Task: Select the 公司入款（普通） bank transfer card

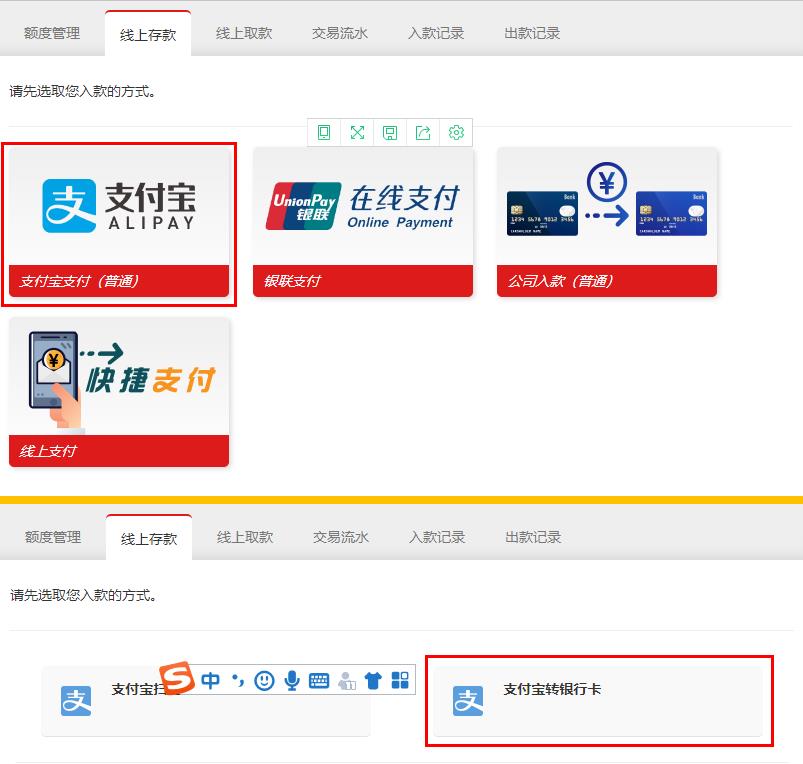Action: click(606, 223)
